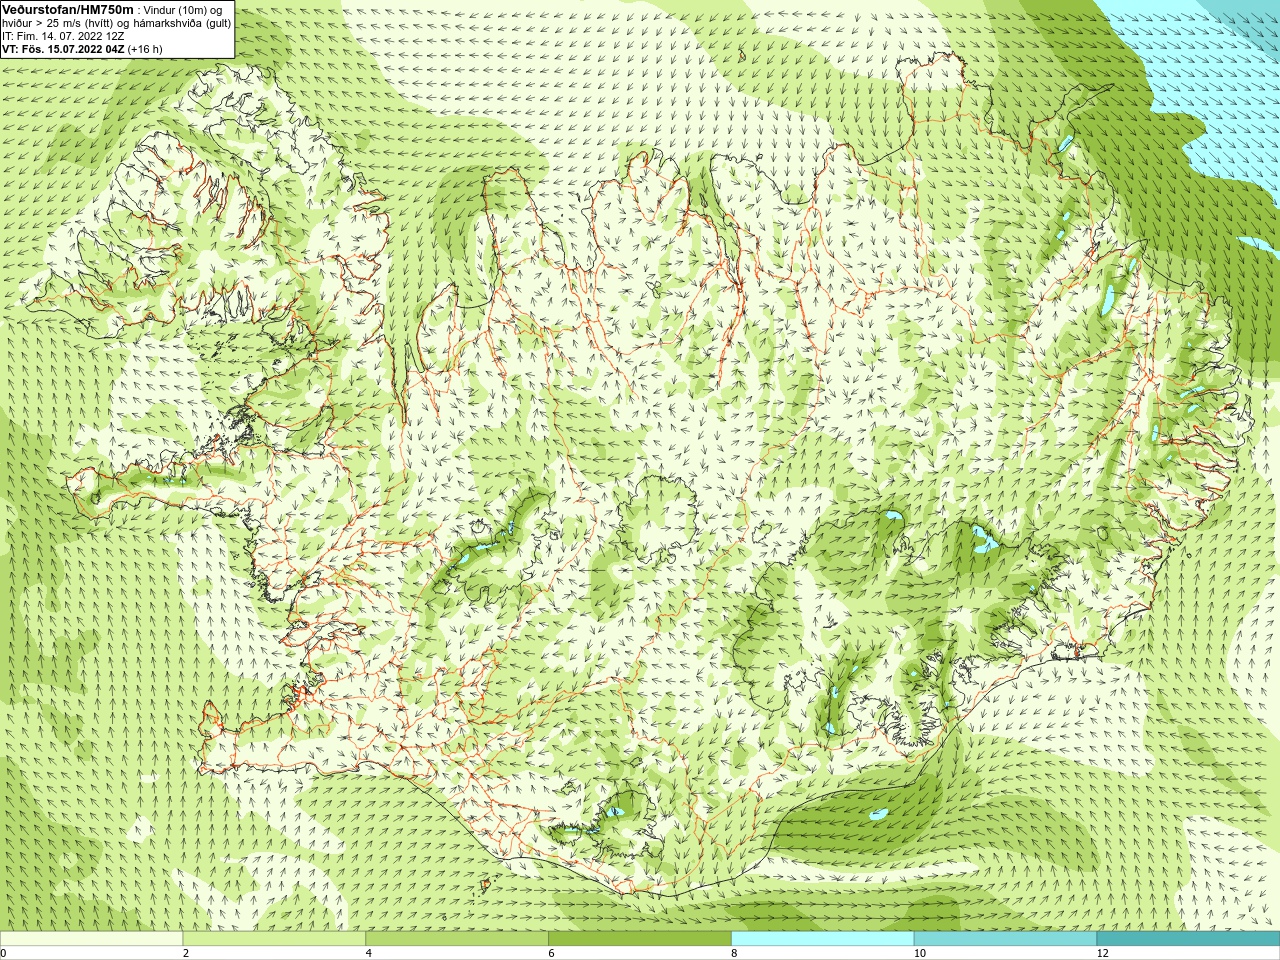Screen dimensions: 1280x960
Task: Click the '4' label on the color scale
Action: click(x=369, y=953)
